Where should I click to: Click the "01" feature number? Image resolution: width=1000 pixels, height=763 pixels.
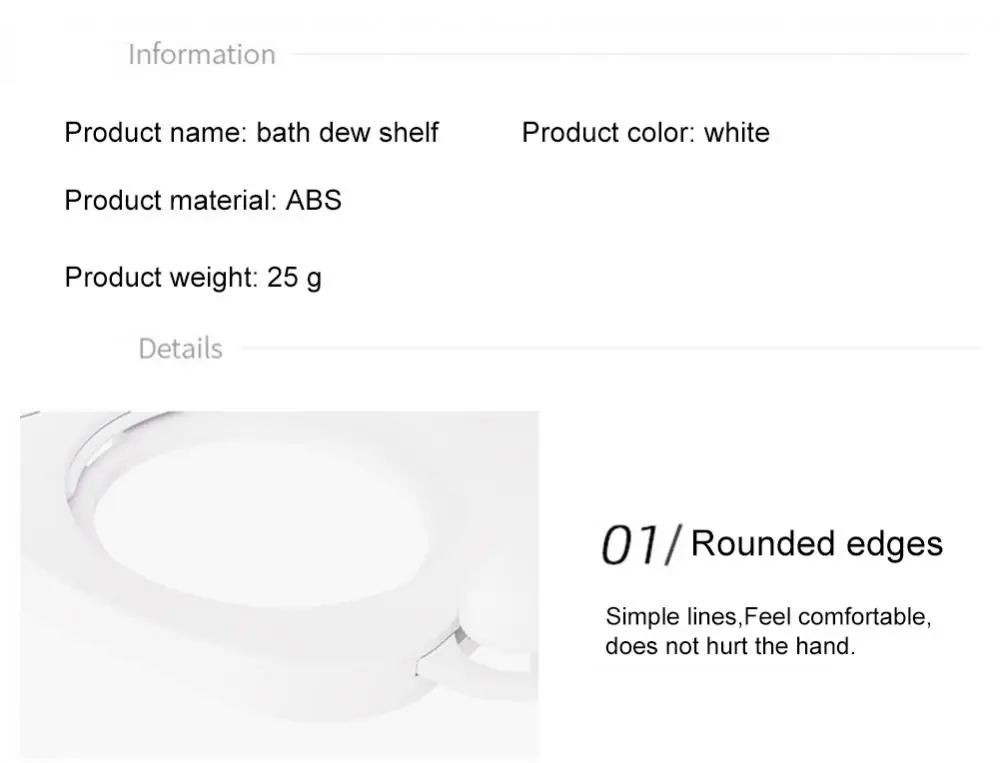(627, 545)
